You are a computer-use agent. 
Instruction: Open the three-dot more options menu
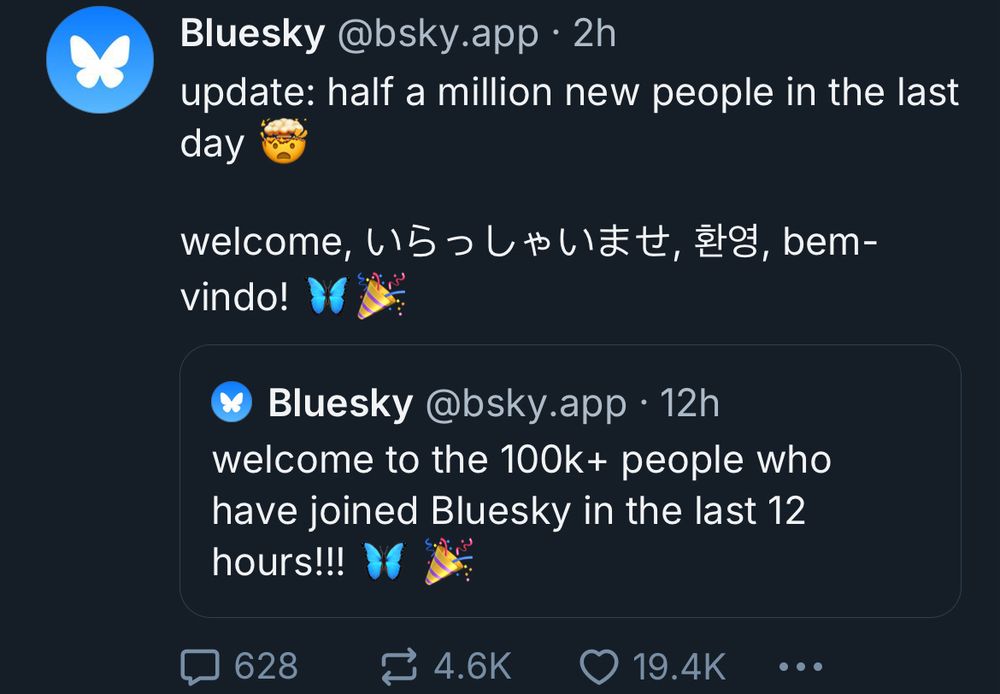[800, 665]
